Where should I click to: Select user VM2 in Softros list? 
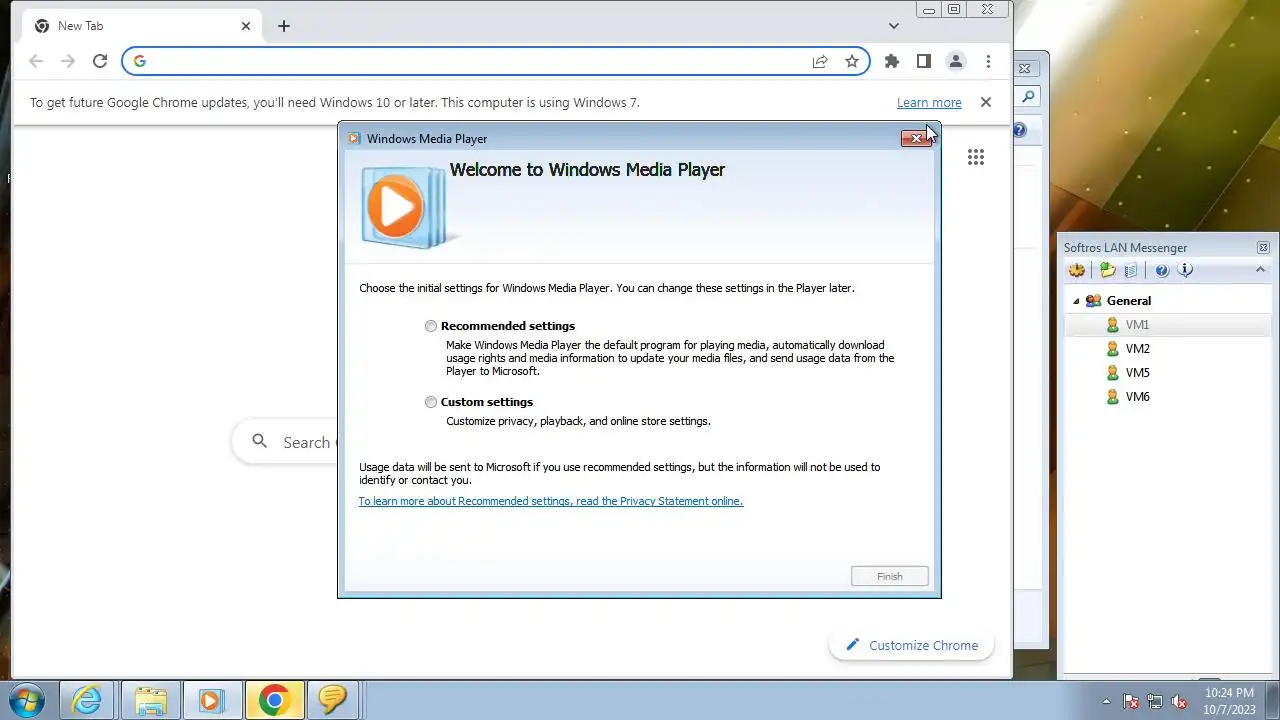coord(1137,349)
